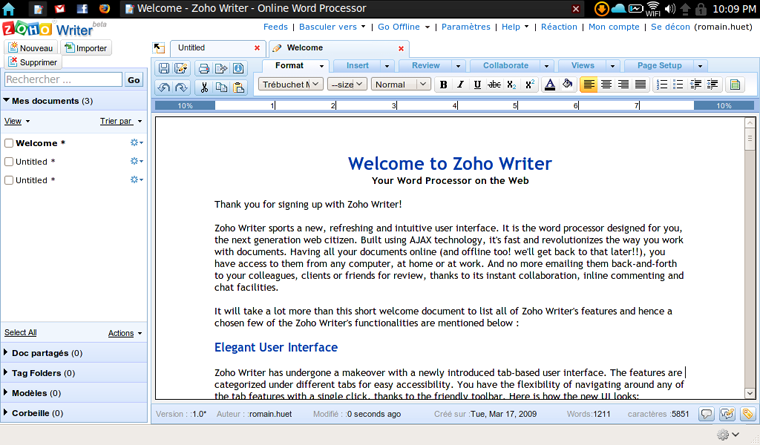This screenshot has height=445, width=760.
Task: Open the Normal paragraph style dropdown
Action: pyautogui.click(x=401, y=84)
